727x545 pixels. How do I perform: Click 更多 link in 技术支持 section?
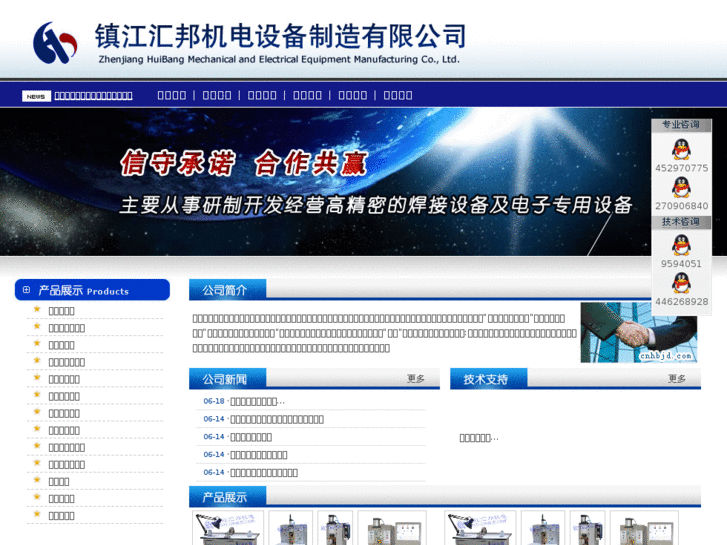coord(677,379)
